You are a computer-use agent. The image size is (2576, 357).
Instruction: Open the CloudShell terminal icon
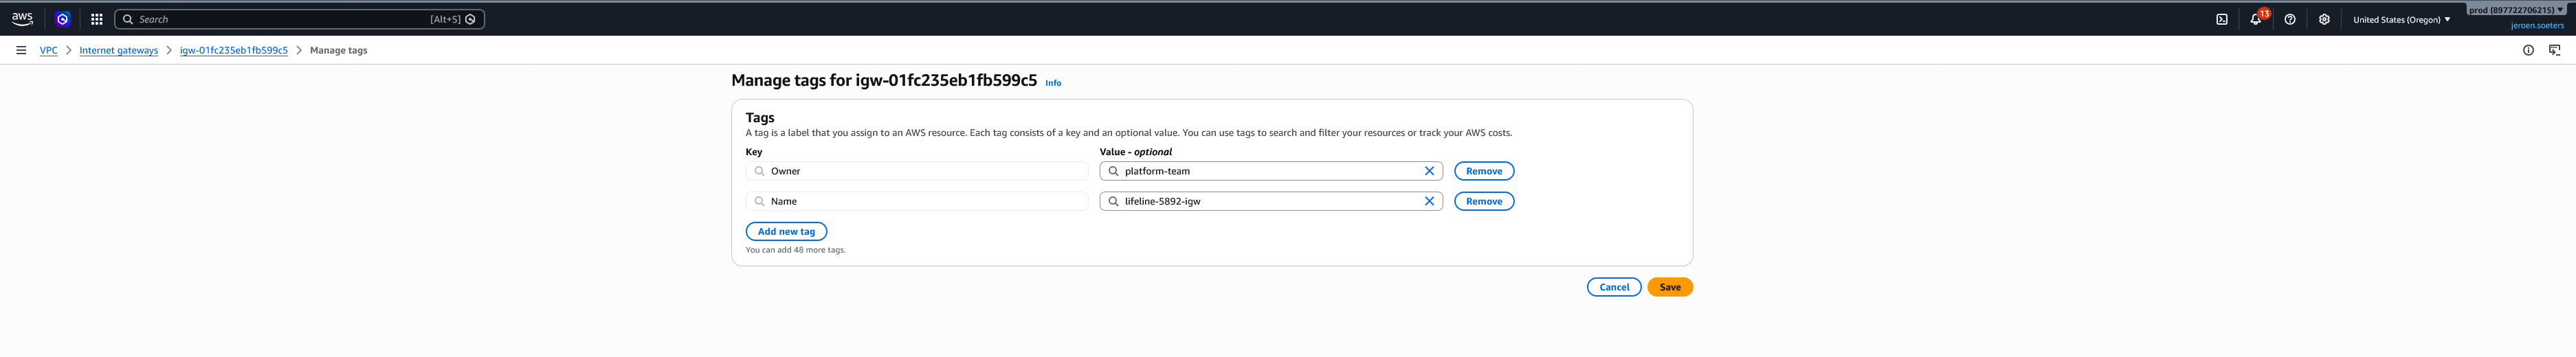point(2221,19)
